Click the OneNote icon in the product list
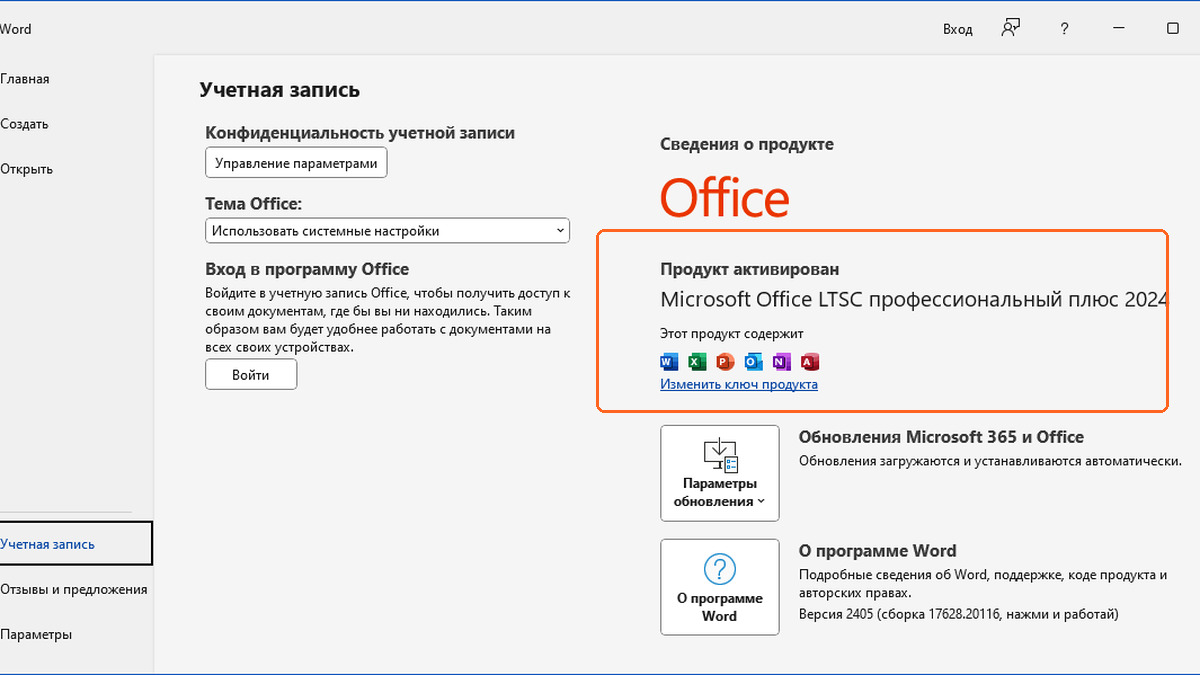This screenshot has height=675, width=1200. point(781,362)
